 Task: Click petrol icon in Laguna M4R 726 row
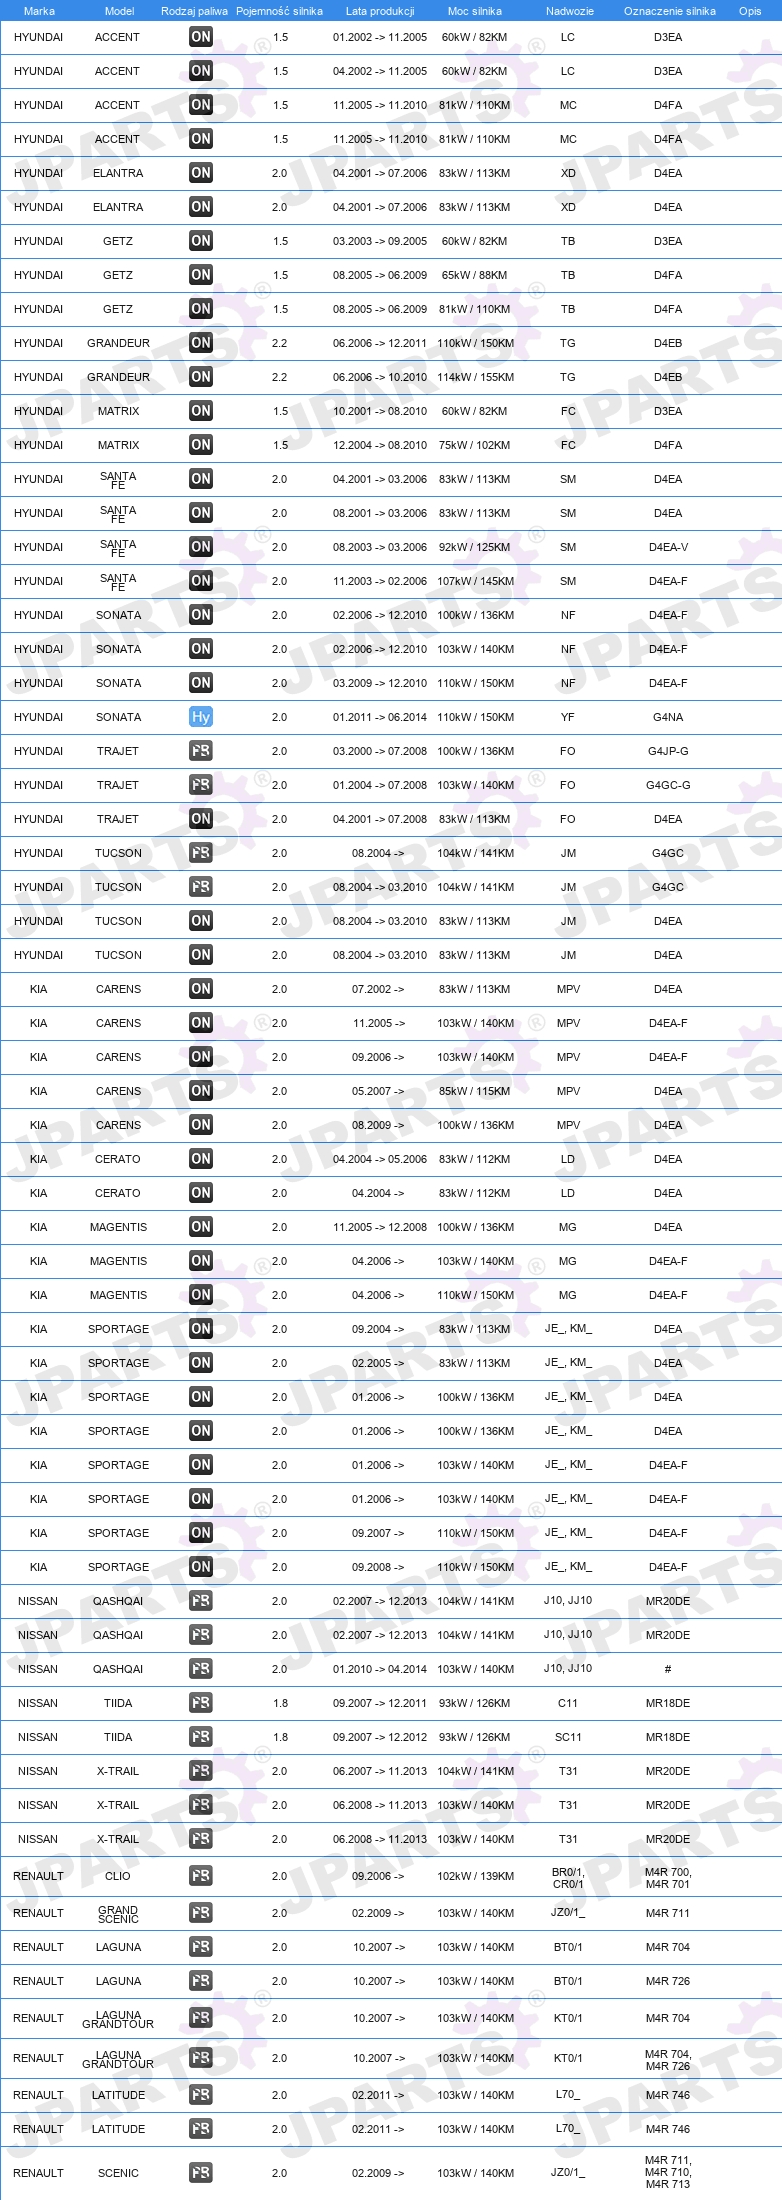click(x=201, y=1981)
